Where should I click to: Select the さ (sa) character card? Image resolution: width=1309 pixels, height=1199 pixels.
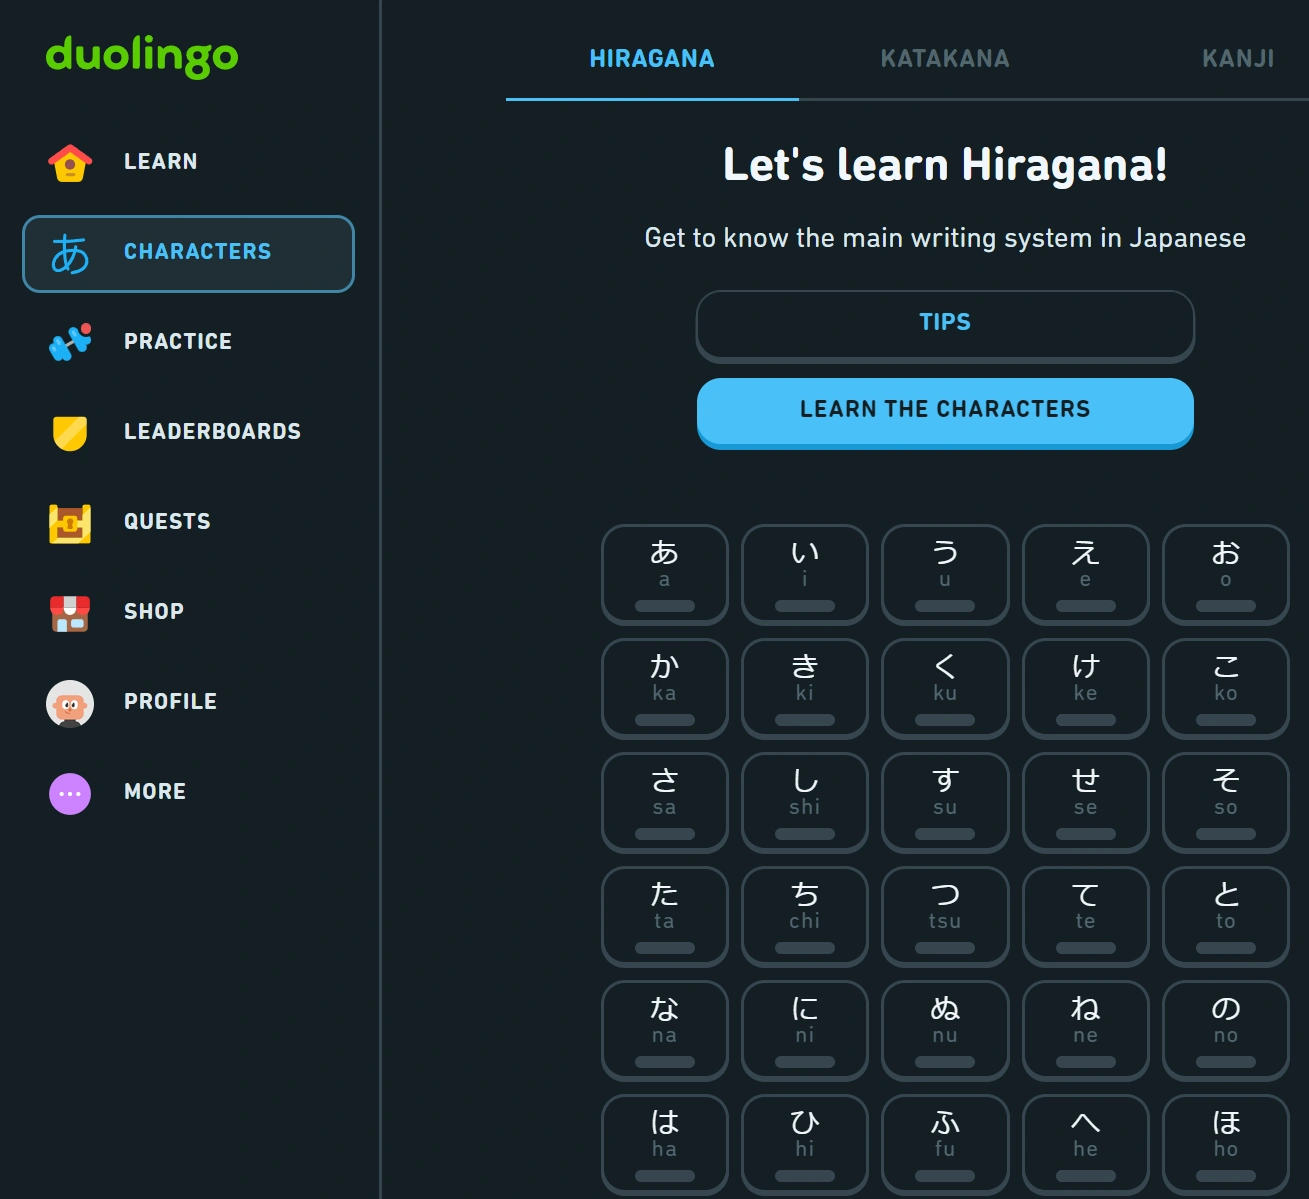tap(665, 802)
